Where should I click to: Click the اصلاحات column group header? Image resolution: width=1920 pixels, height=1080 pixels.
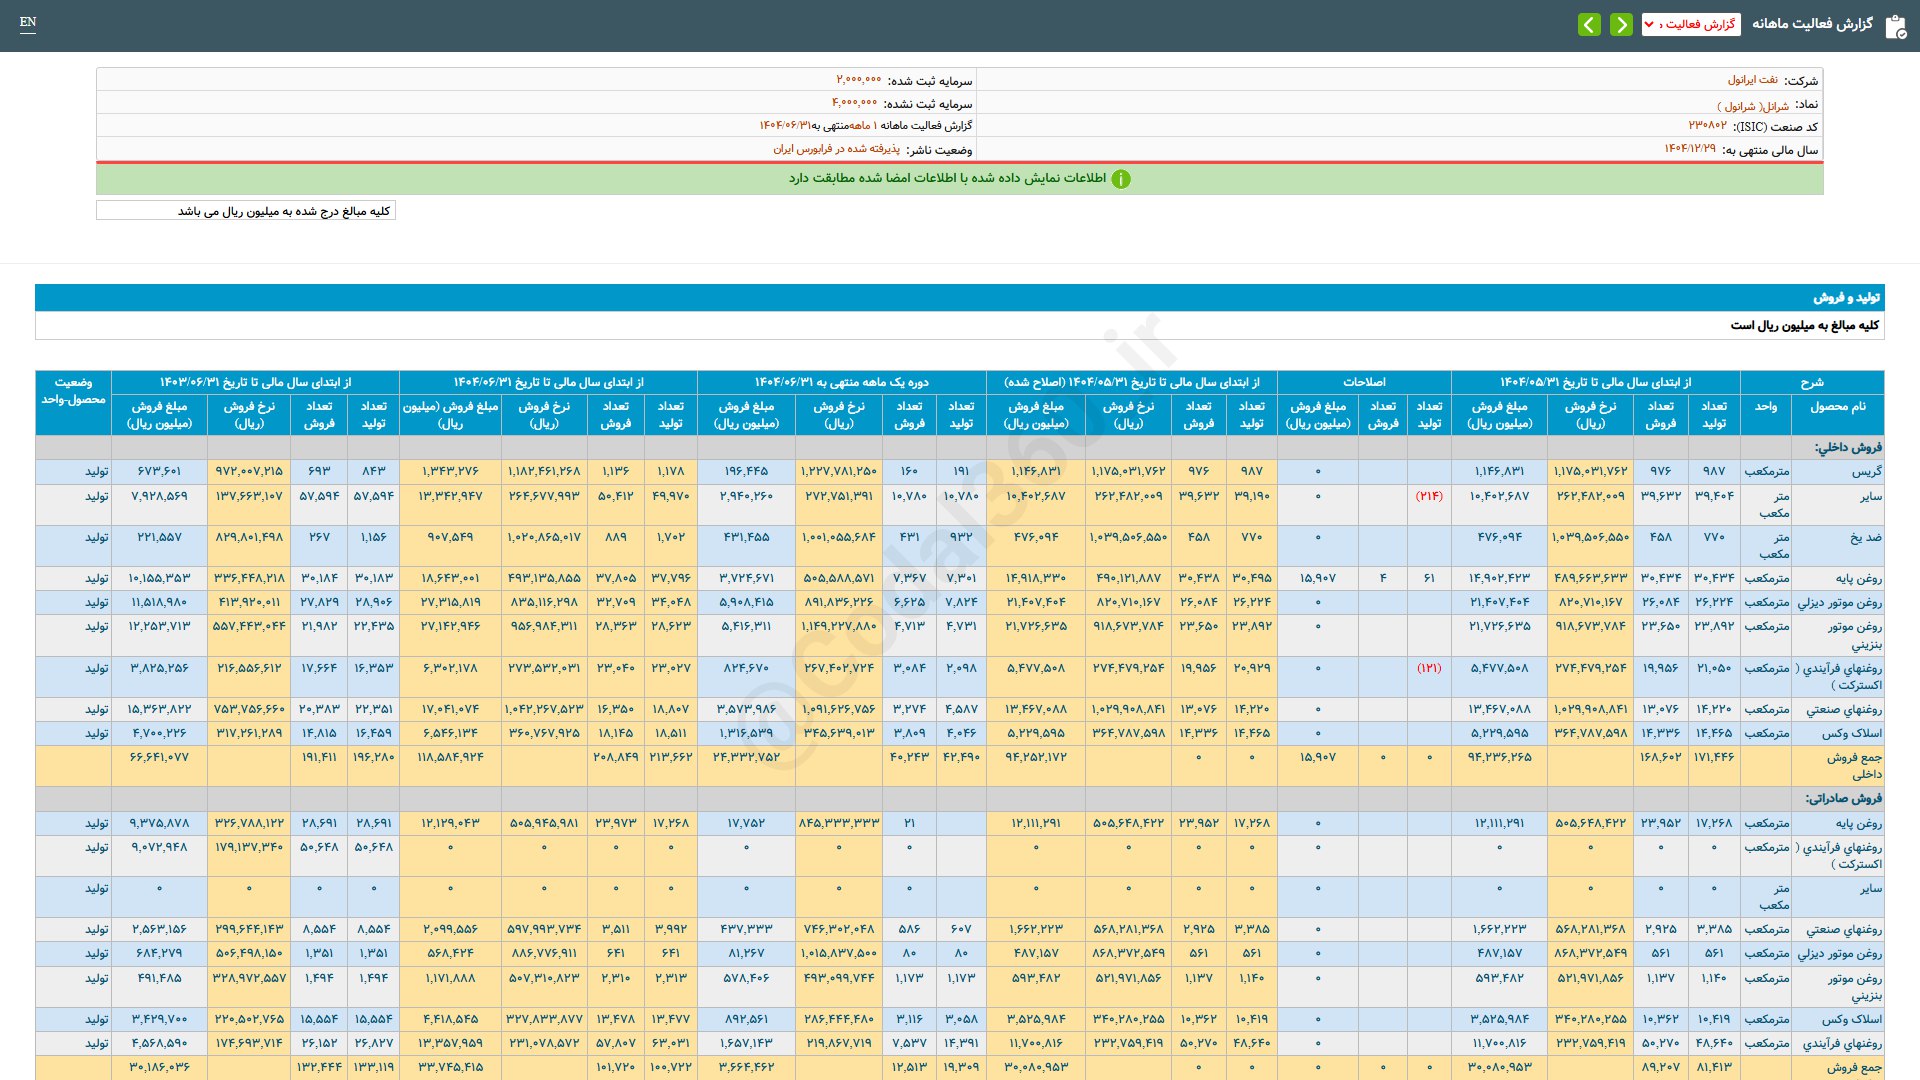click(1363, 382)
